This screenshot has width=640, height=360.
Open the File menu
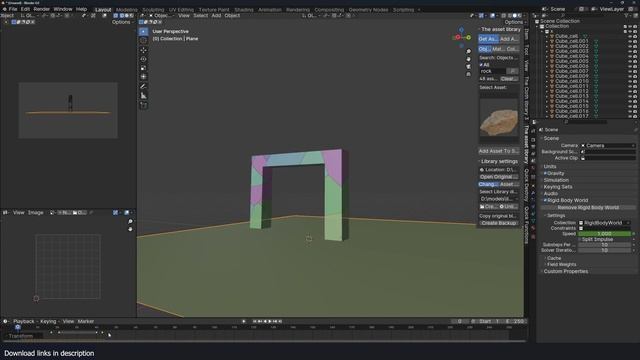pos(13,9)
